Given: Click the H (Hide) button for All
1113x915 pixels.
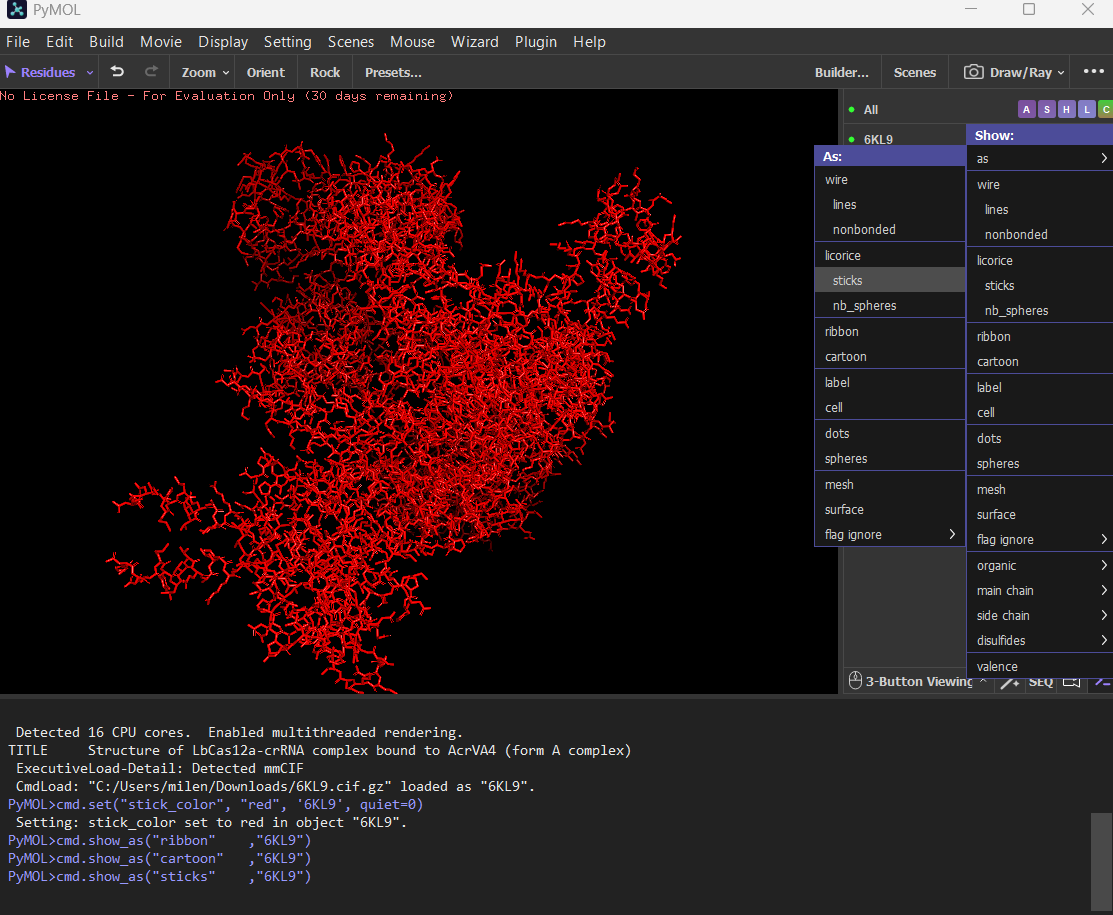Looking at the screenshot, I should (1066, 110).
